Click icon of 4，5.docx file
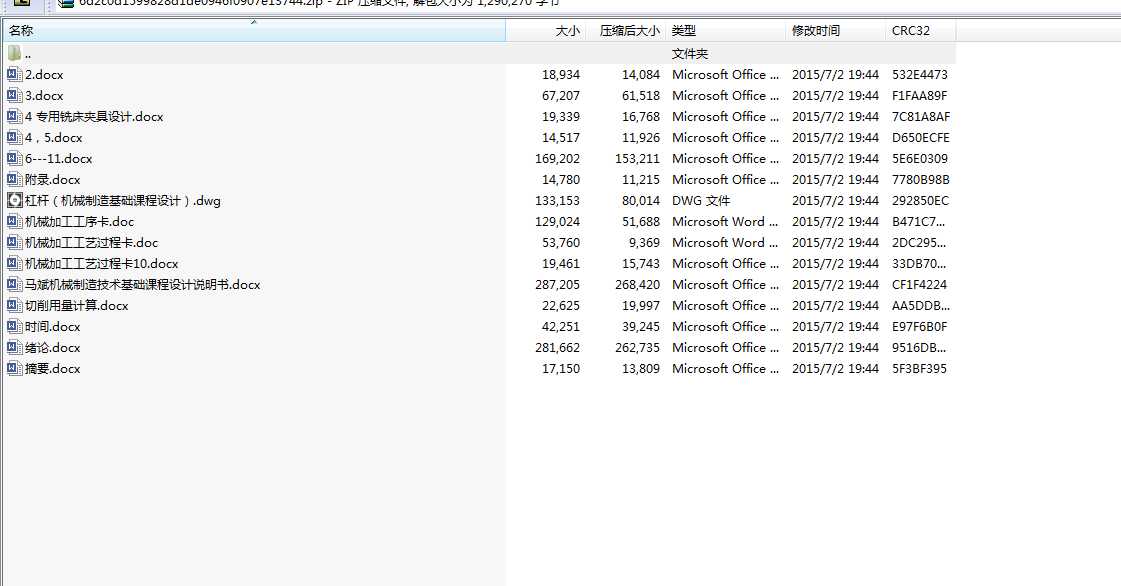Screen dimensions: 1121x586 coord(14,137)
